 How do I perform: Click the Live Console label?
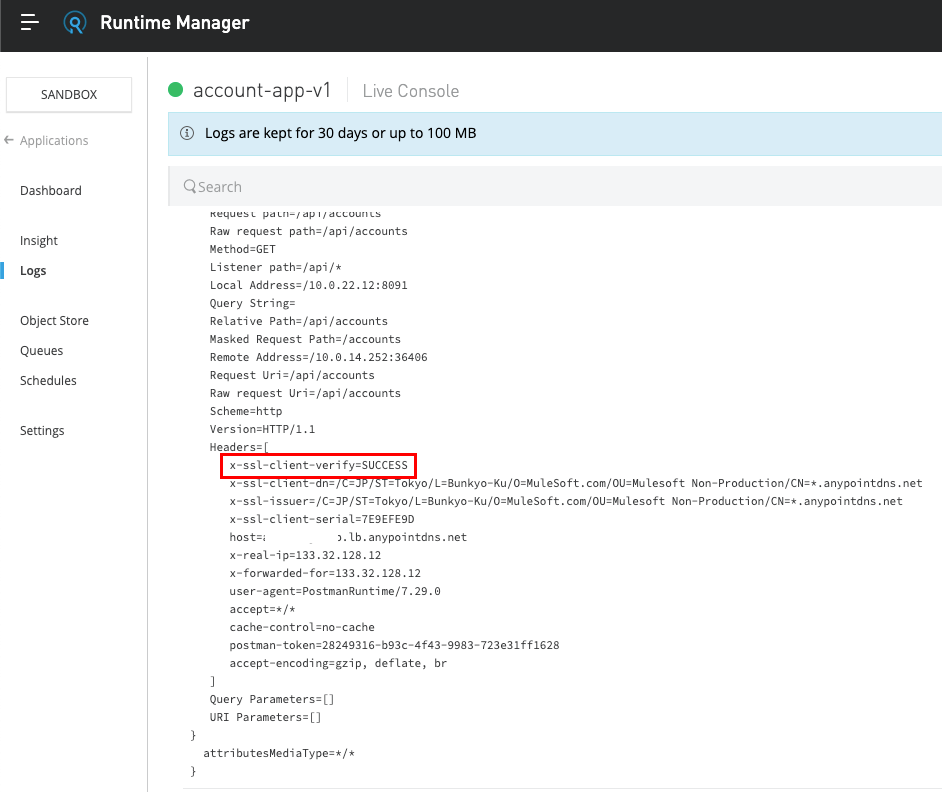pyautogui.click(x=410, y=91)
